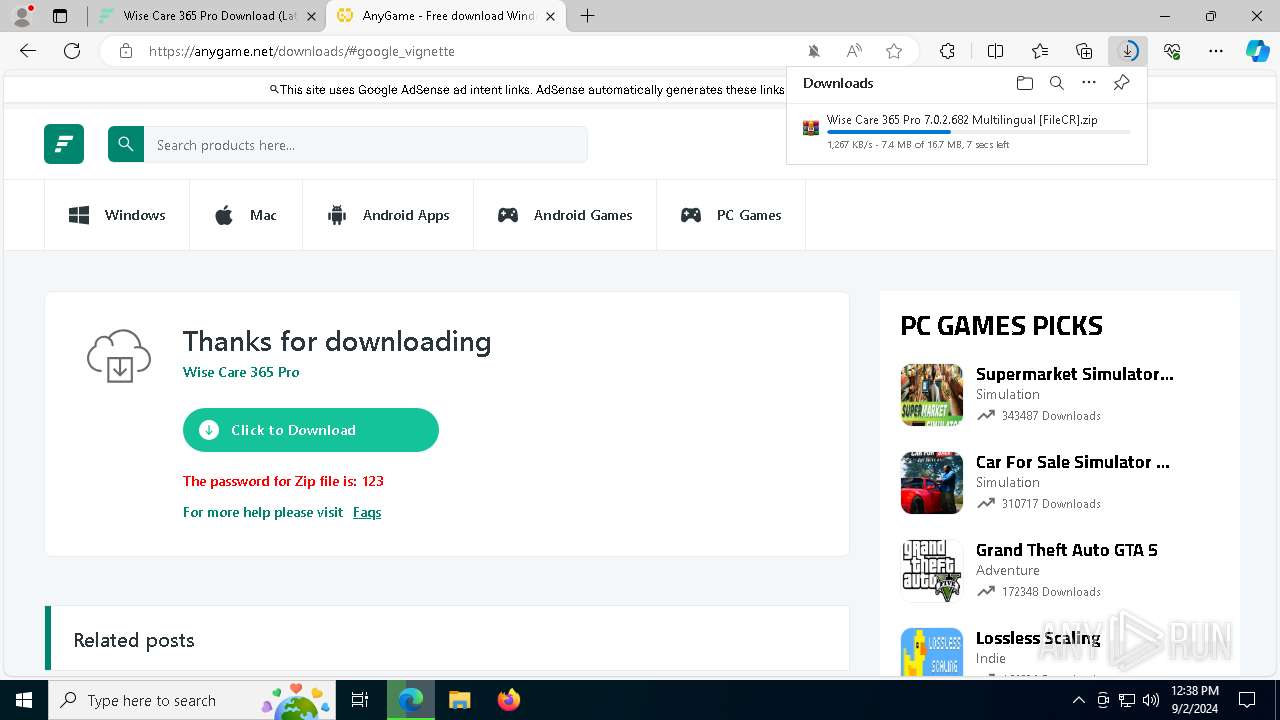1280x720 pixels.
Task: Click the Wise Care zip download progress bar
Action: (x=979, y=132)
